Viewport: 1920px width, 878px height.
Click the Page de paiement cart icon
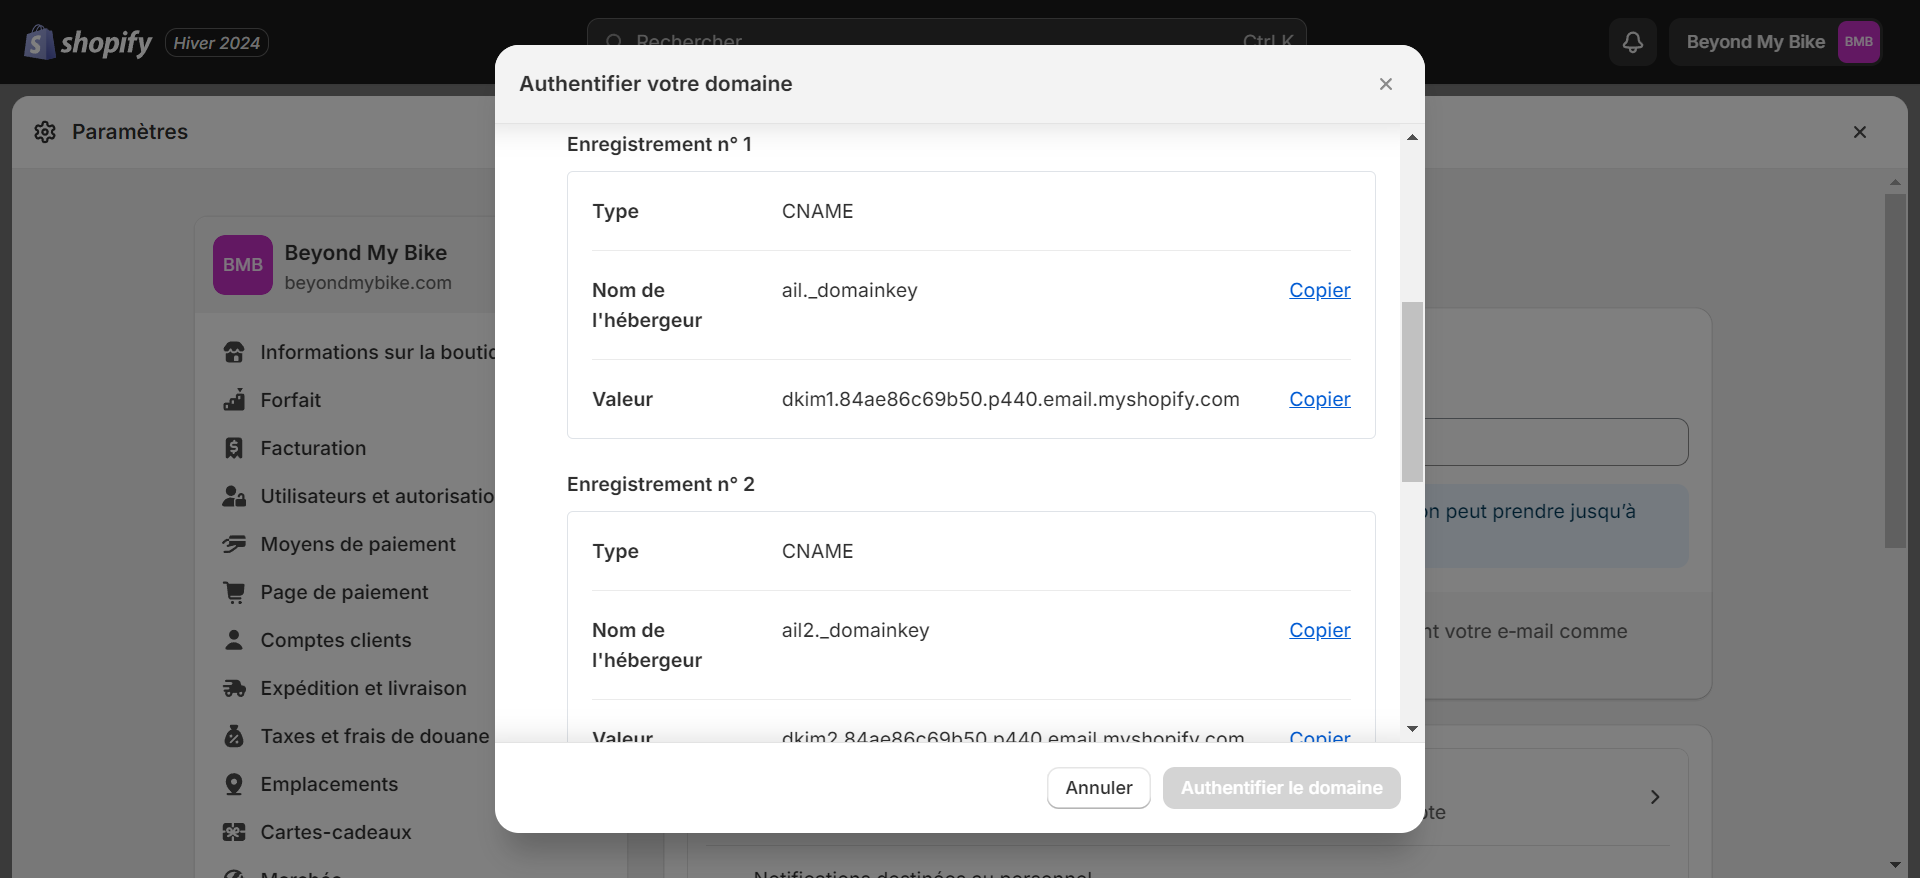point(234,592)
